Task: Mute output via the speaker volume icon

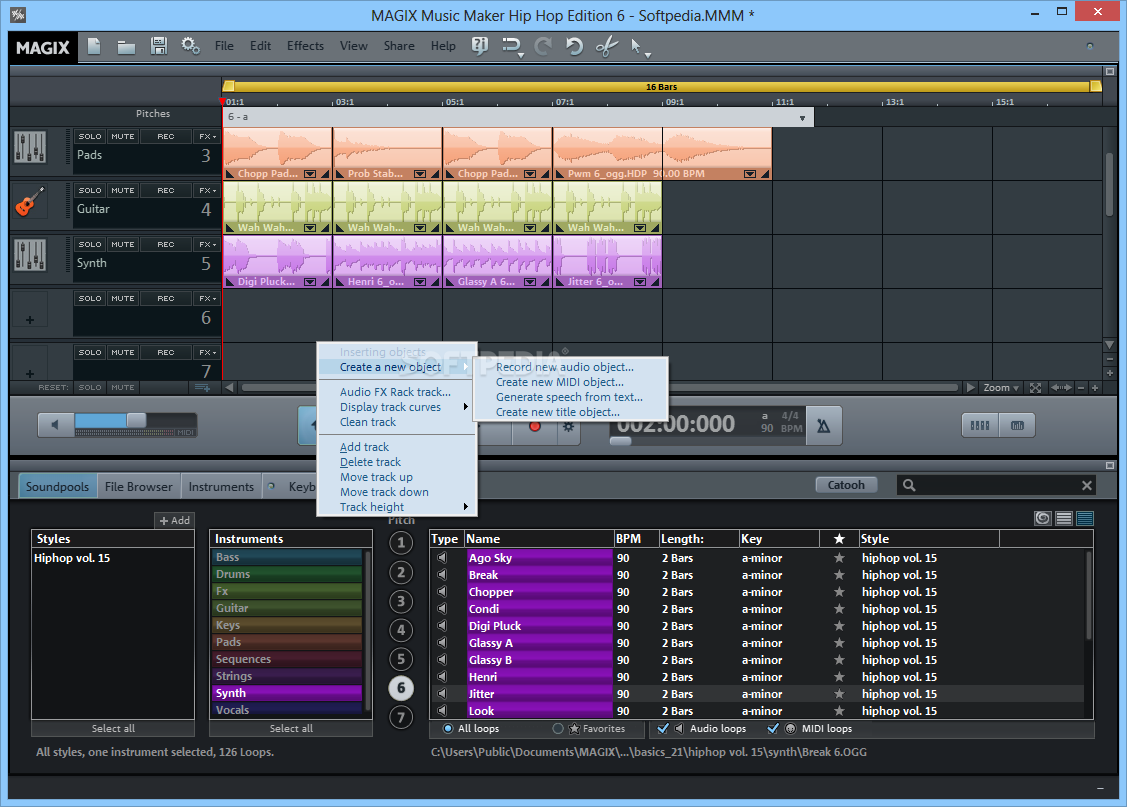Action: coord(56,425)
